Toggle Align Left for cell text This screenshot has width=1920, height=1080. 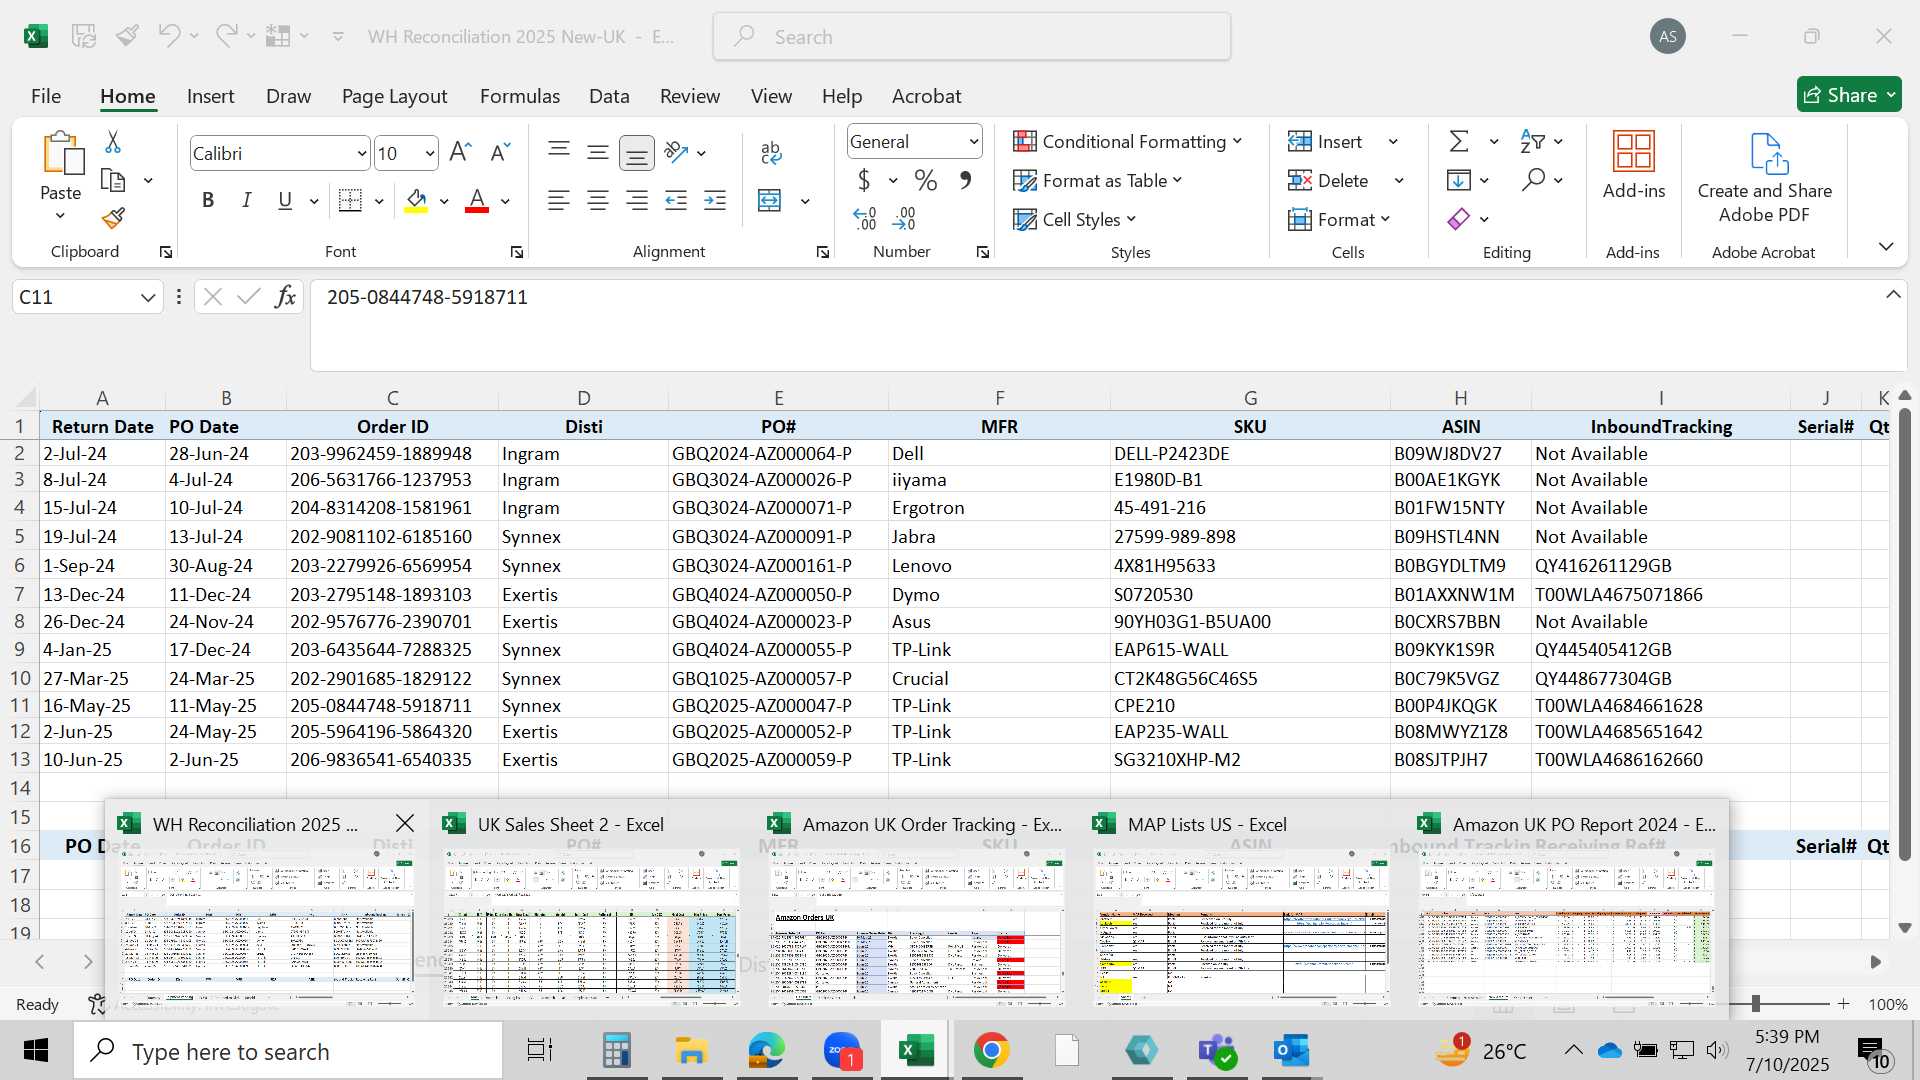[559, 200]
